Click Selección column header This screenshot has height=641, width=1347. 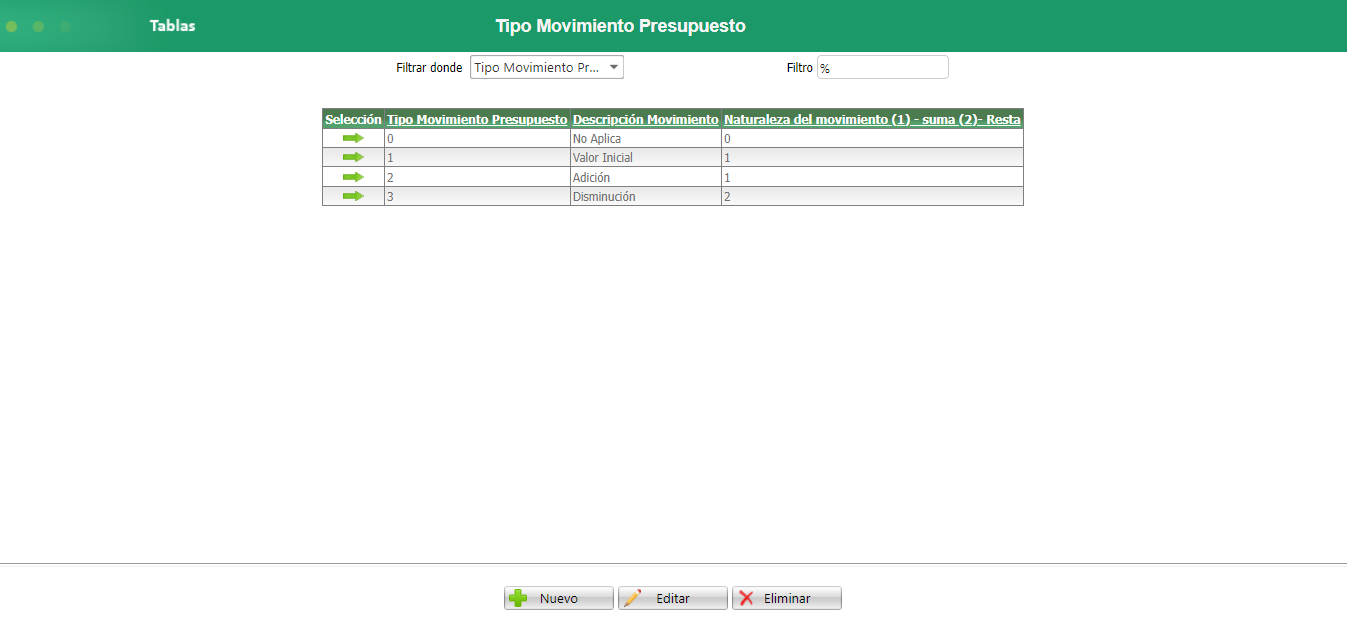(353, 119)
